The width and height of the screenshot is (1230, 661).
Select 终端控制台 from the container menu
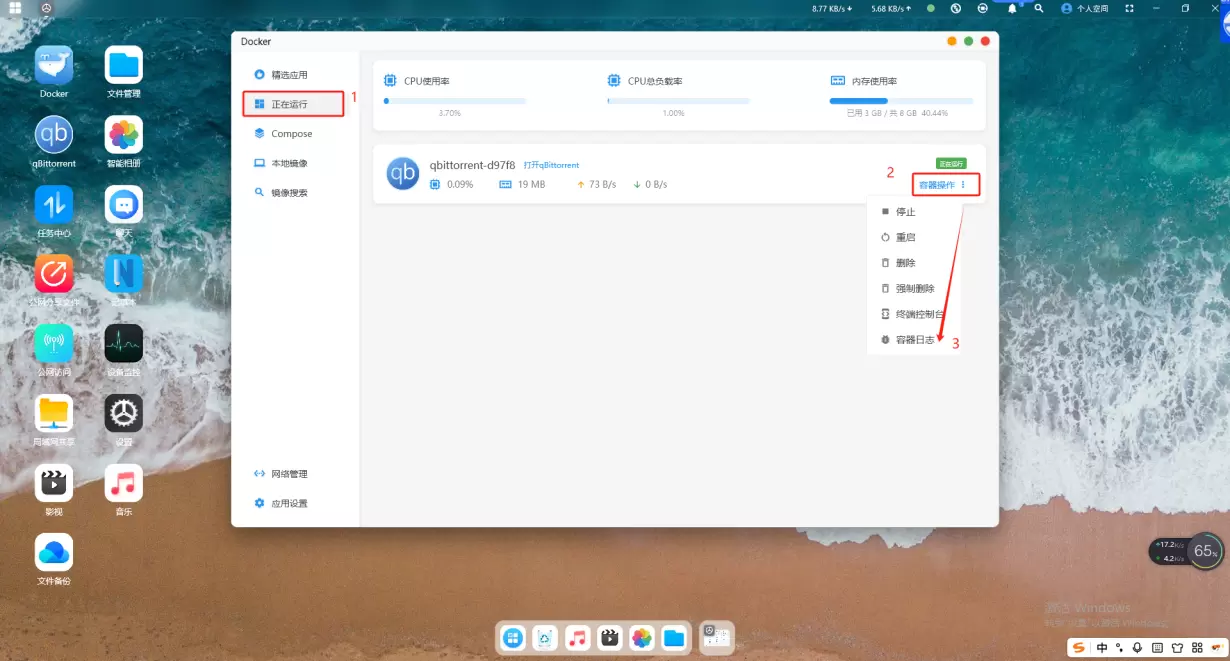[918, 314]
